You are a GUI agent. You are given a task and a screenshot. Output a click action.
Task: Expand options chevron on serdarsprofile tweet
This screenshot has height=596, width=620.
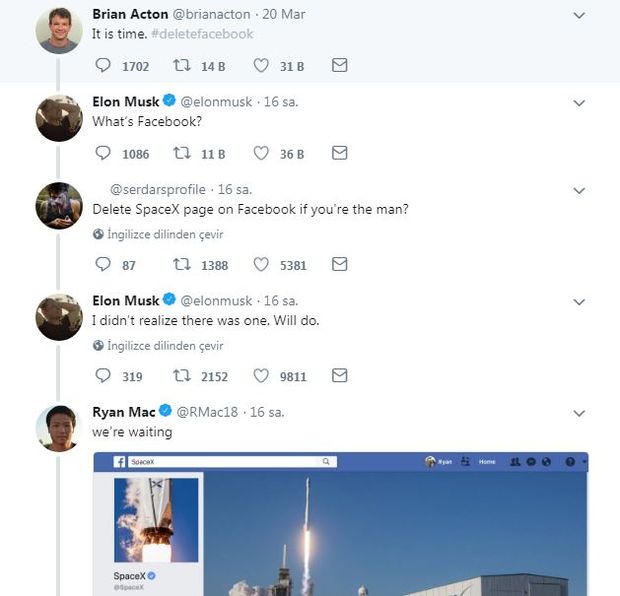[x=579, y=191]
